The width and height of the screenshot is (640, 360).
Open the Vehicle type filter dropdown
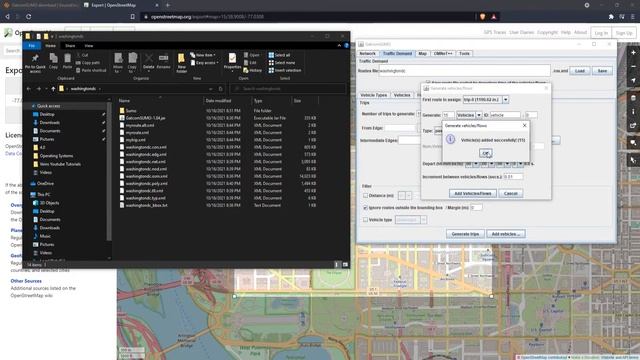point(424,220)
